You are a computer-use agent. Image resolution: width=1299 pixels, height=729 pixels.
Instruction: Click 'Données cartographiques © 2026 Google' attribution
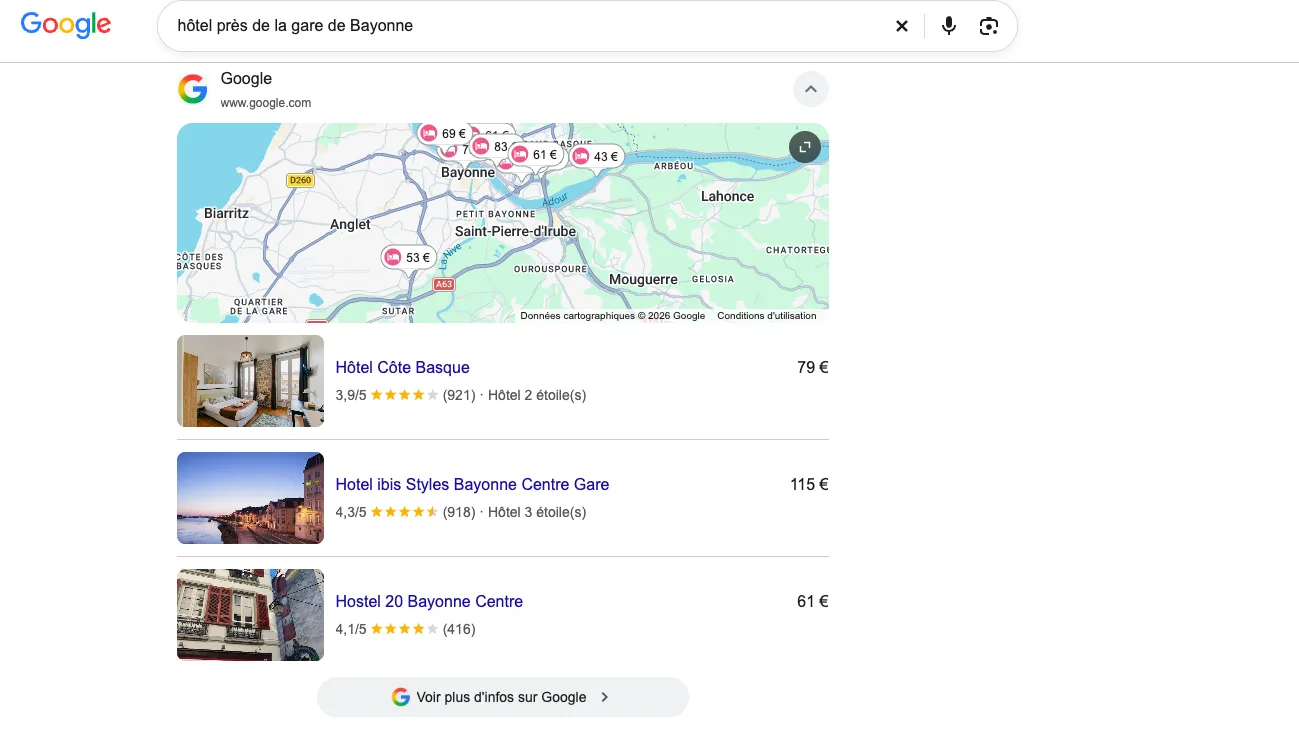point(612,316)
